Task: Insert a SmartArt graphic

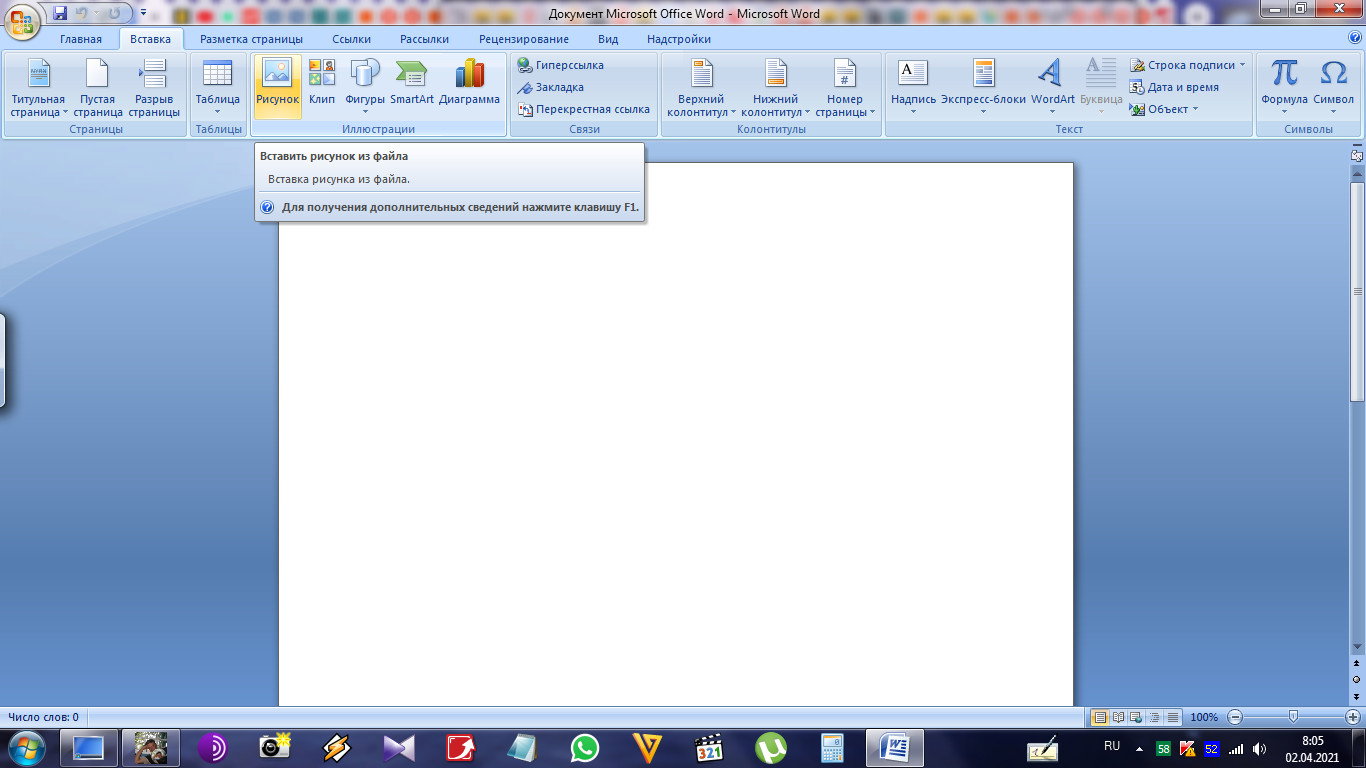Action: 412,86
